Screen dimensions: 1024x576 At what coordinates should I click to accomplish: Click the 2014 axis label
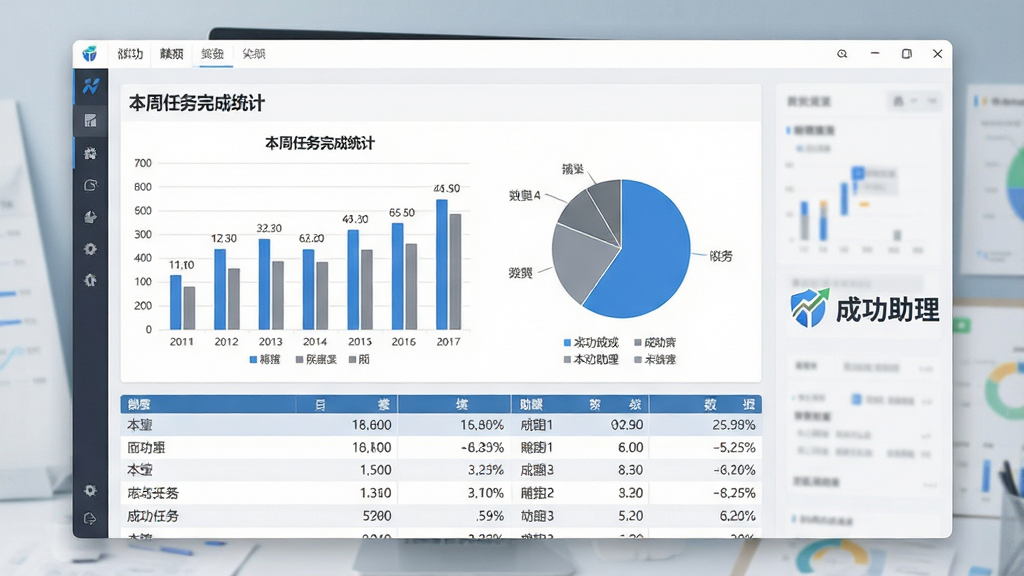315,342
